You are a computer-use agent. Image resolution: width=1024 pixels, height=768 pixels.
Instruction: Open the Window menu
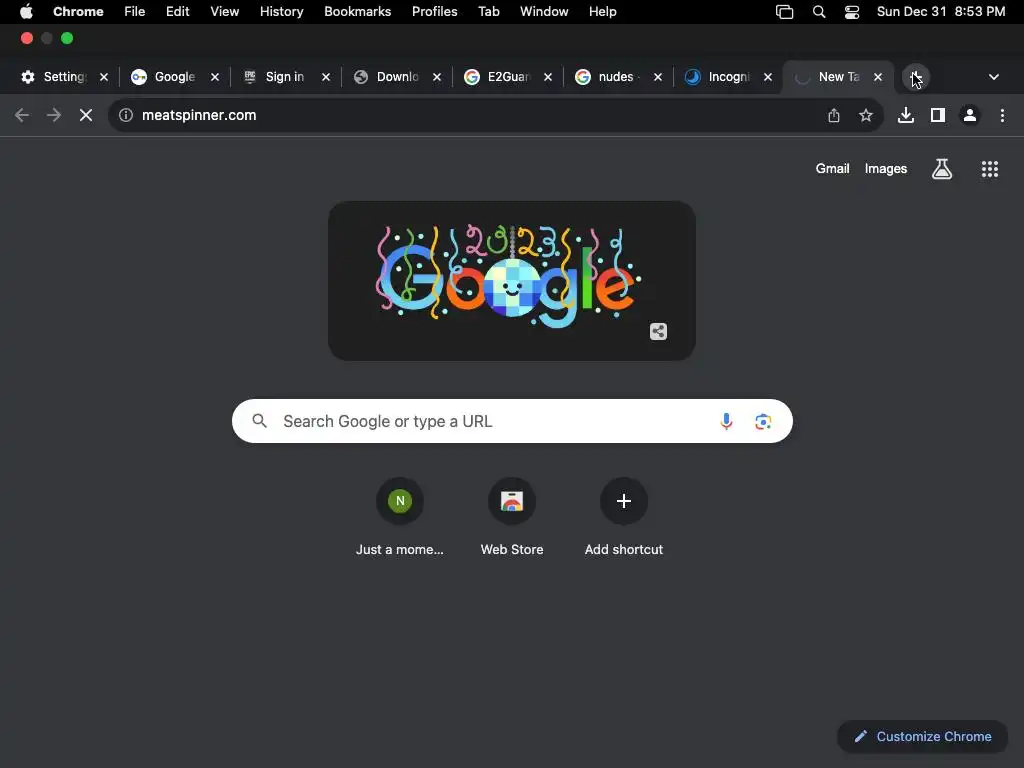[544, 12]
